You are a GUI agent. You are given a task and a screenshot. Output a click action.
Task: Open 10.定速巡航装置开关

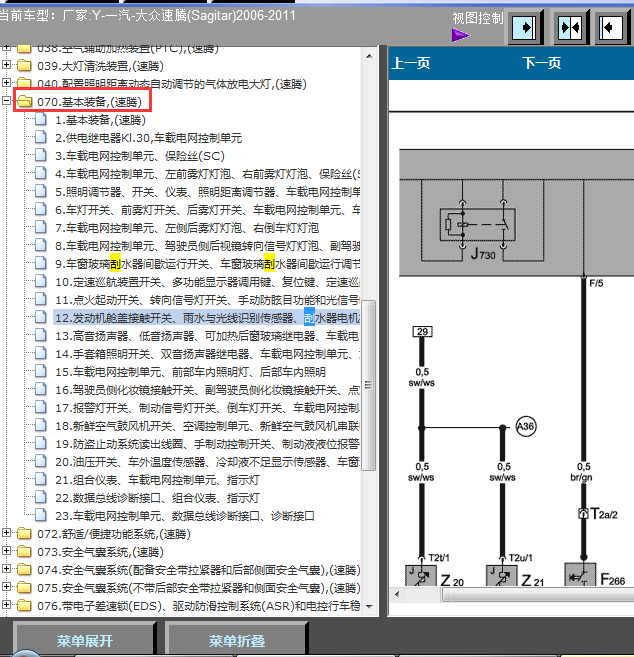coord(207,282)
